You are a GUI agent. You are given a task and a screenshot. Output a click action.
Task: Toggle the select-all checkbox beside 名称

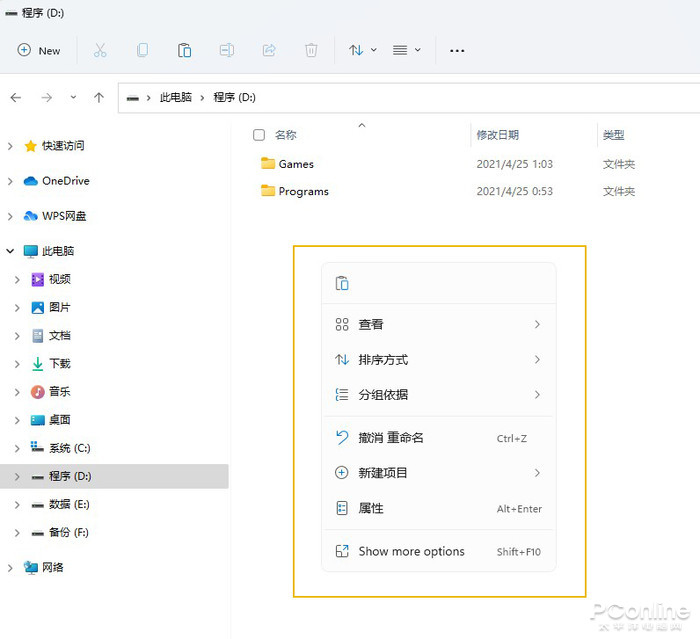tap(259, 135)
